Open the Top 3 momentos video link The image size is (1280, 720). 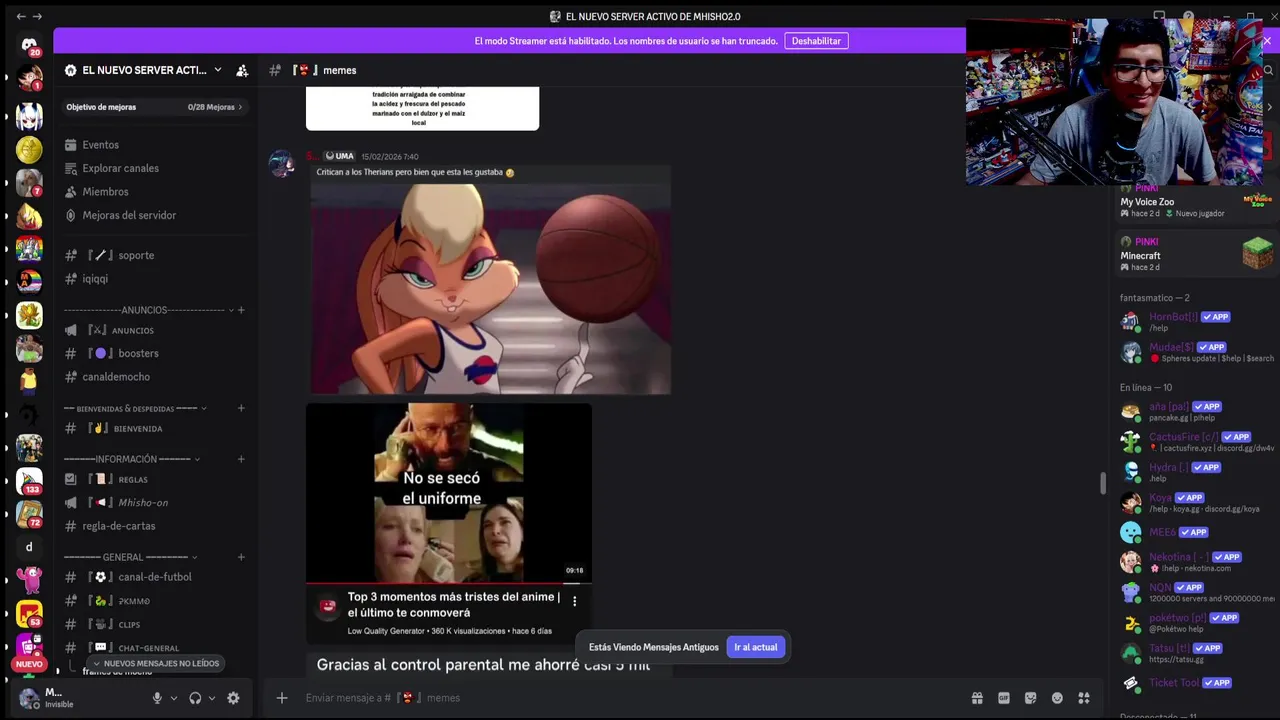(x=454, y=605)
